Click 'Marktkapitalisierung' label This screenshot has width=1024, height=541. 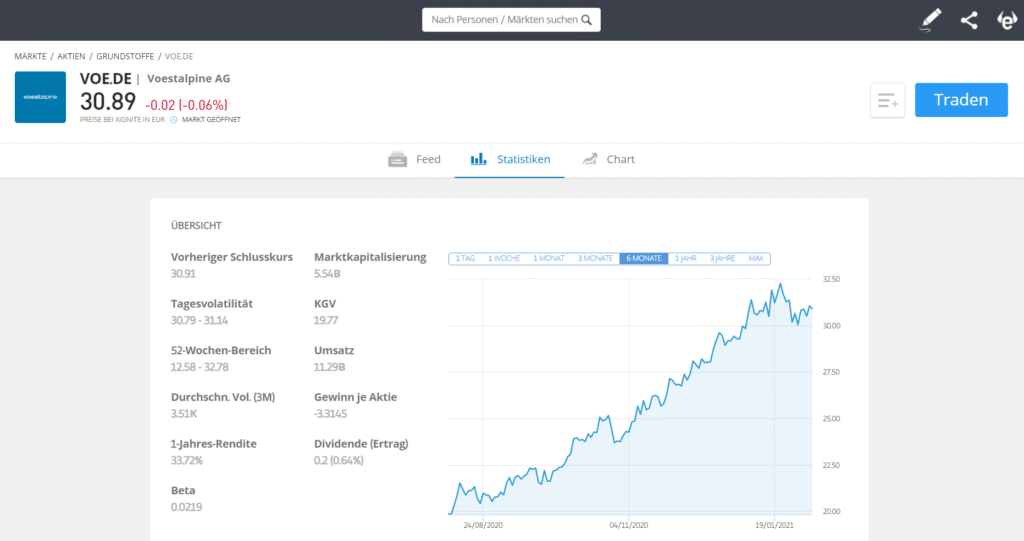[370, 257]
